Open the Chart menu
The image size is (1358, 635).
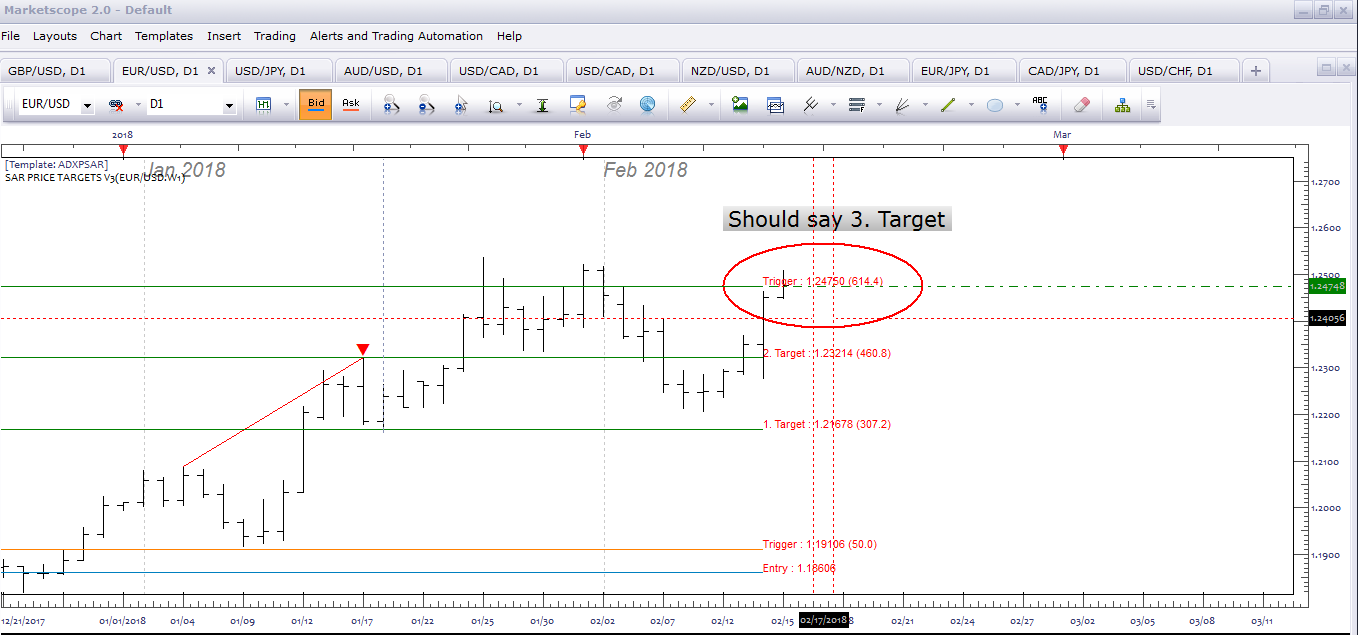click(x=106, y=36)
